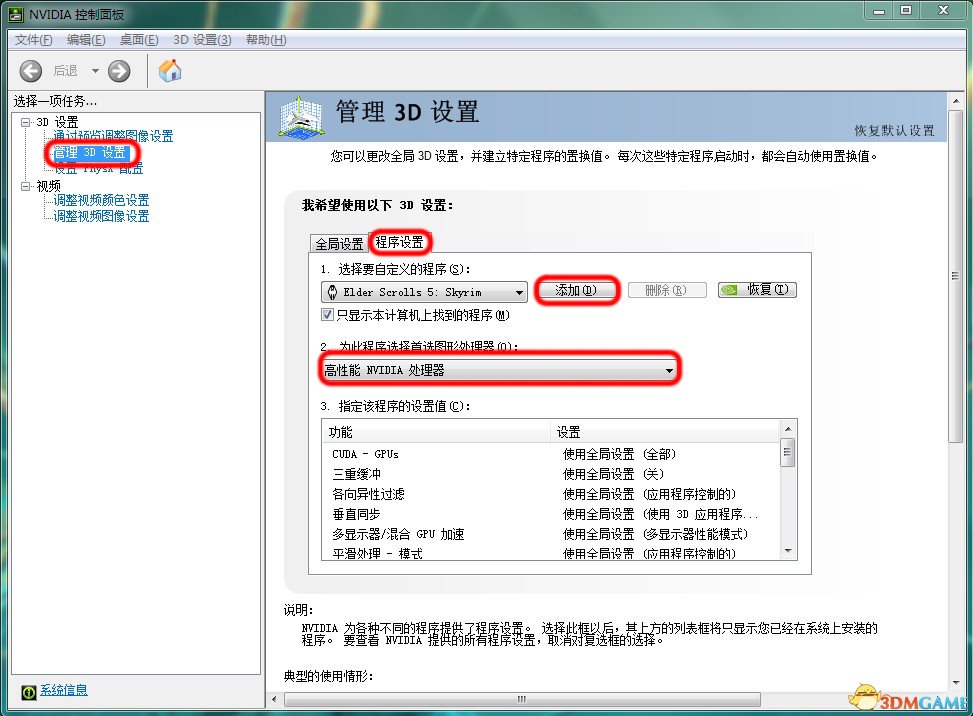This screenshot has height=716, width=973.
Task: Toggle 只显示本计算机上找到的程序 checkbox
Action: tap(328, 315)
